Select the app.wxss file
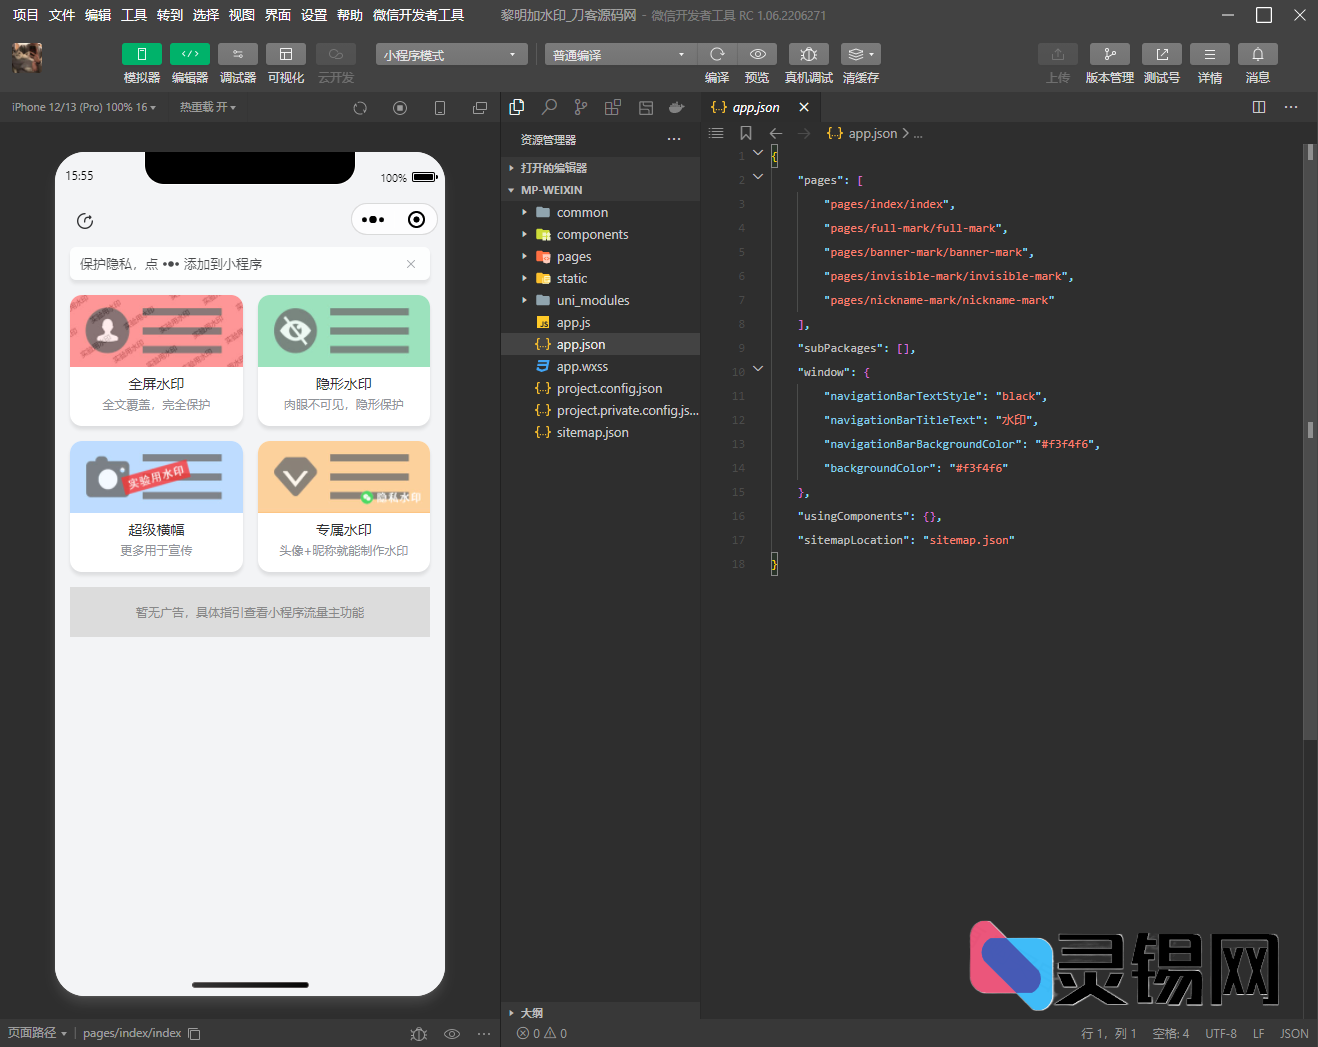The width and height of the screenshot is (1318, 1047). click(x=582, y=367)
